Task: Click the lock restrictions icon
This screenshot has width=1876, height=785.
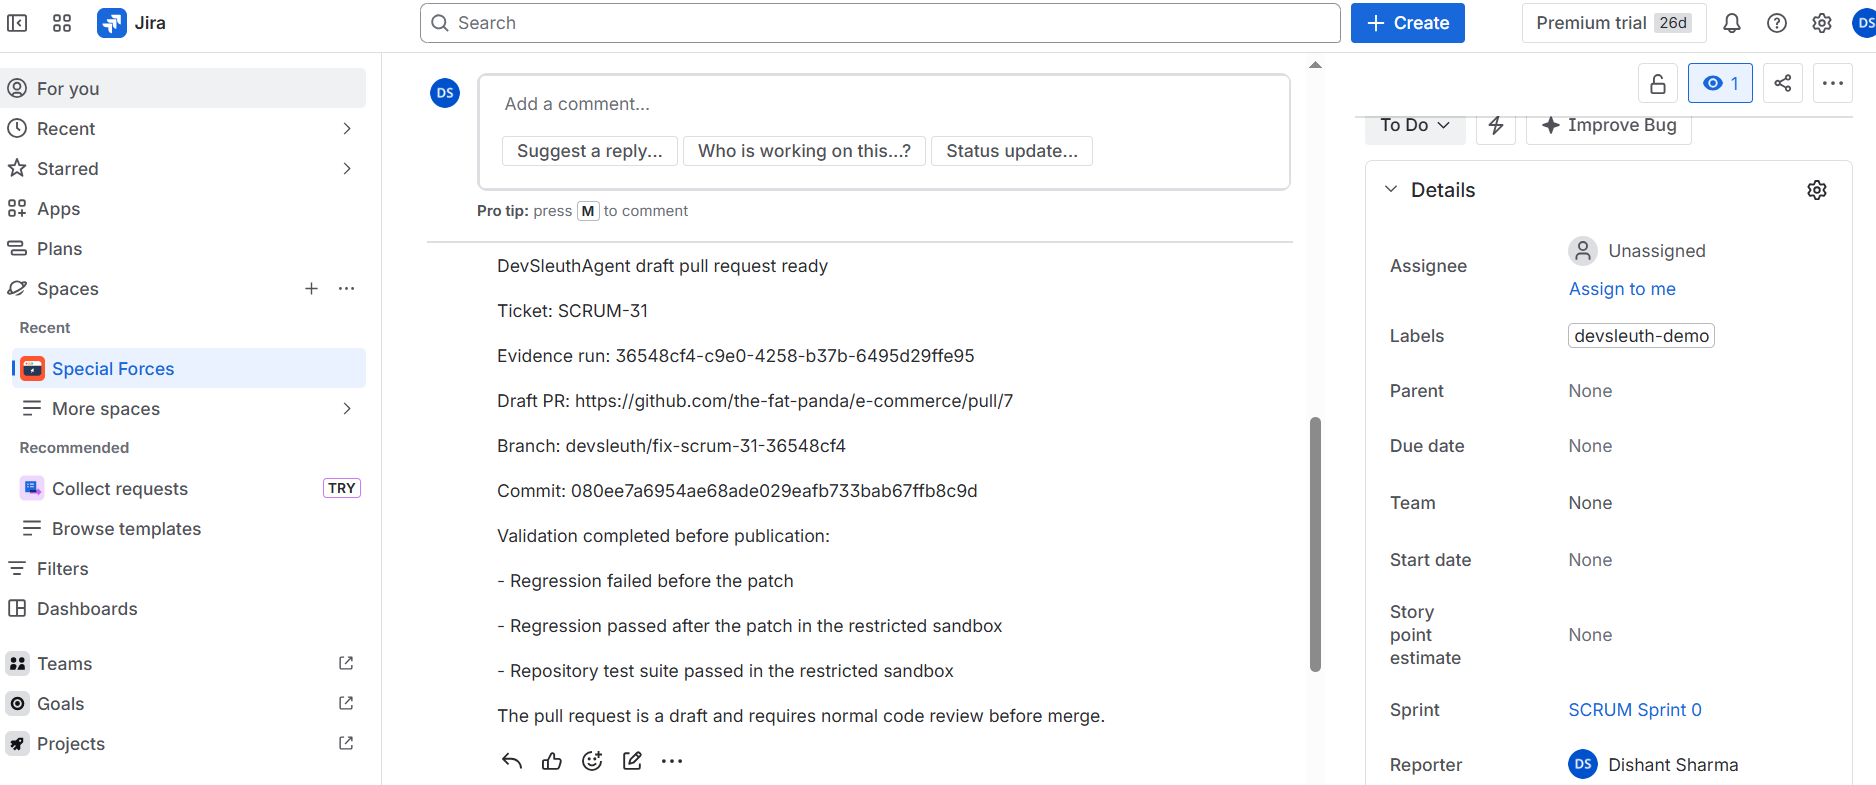Action: [1657, 83]
